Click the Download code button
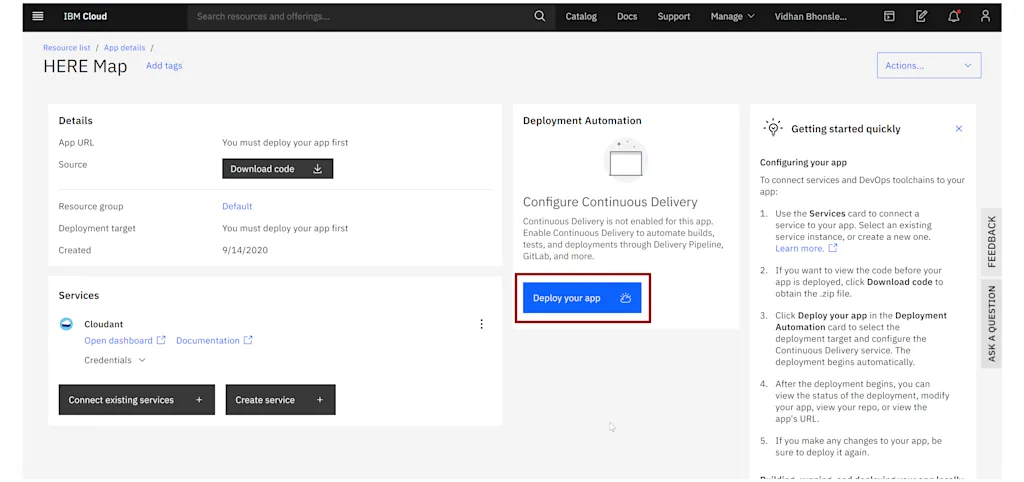Screen dimensions: 1024x482 pyautogui.click(x=278, y=169)
